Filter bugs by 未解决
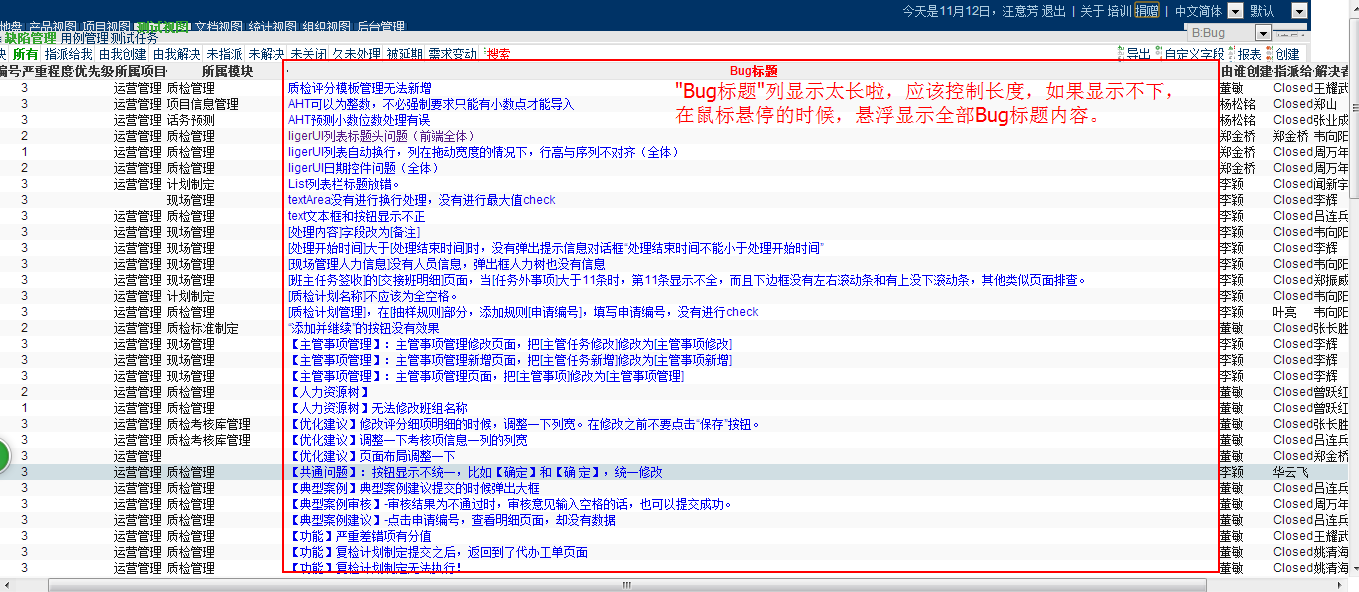 [x=266, y=54]
